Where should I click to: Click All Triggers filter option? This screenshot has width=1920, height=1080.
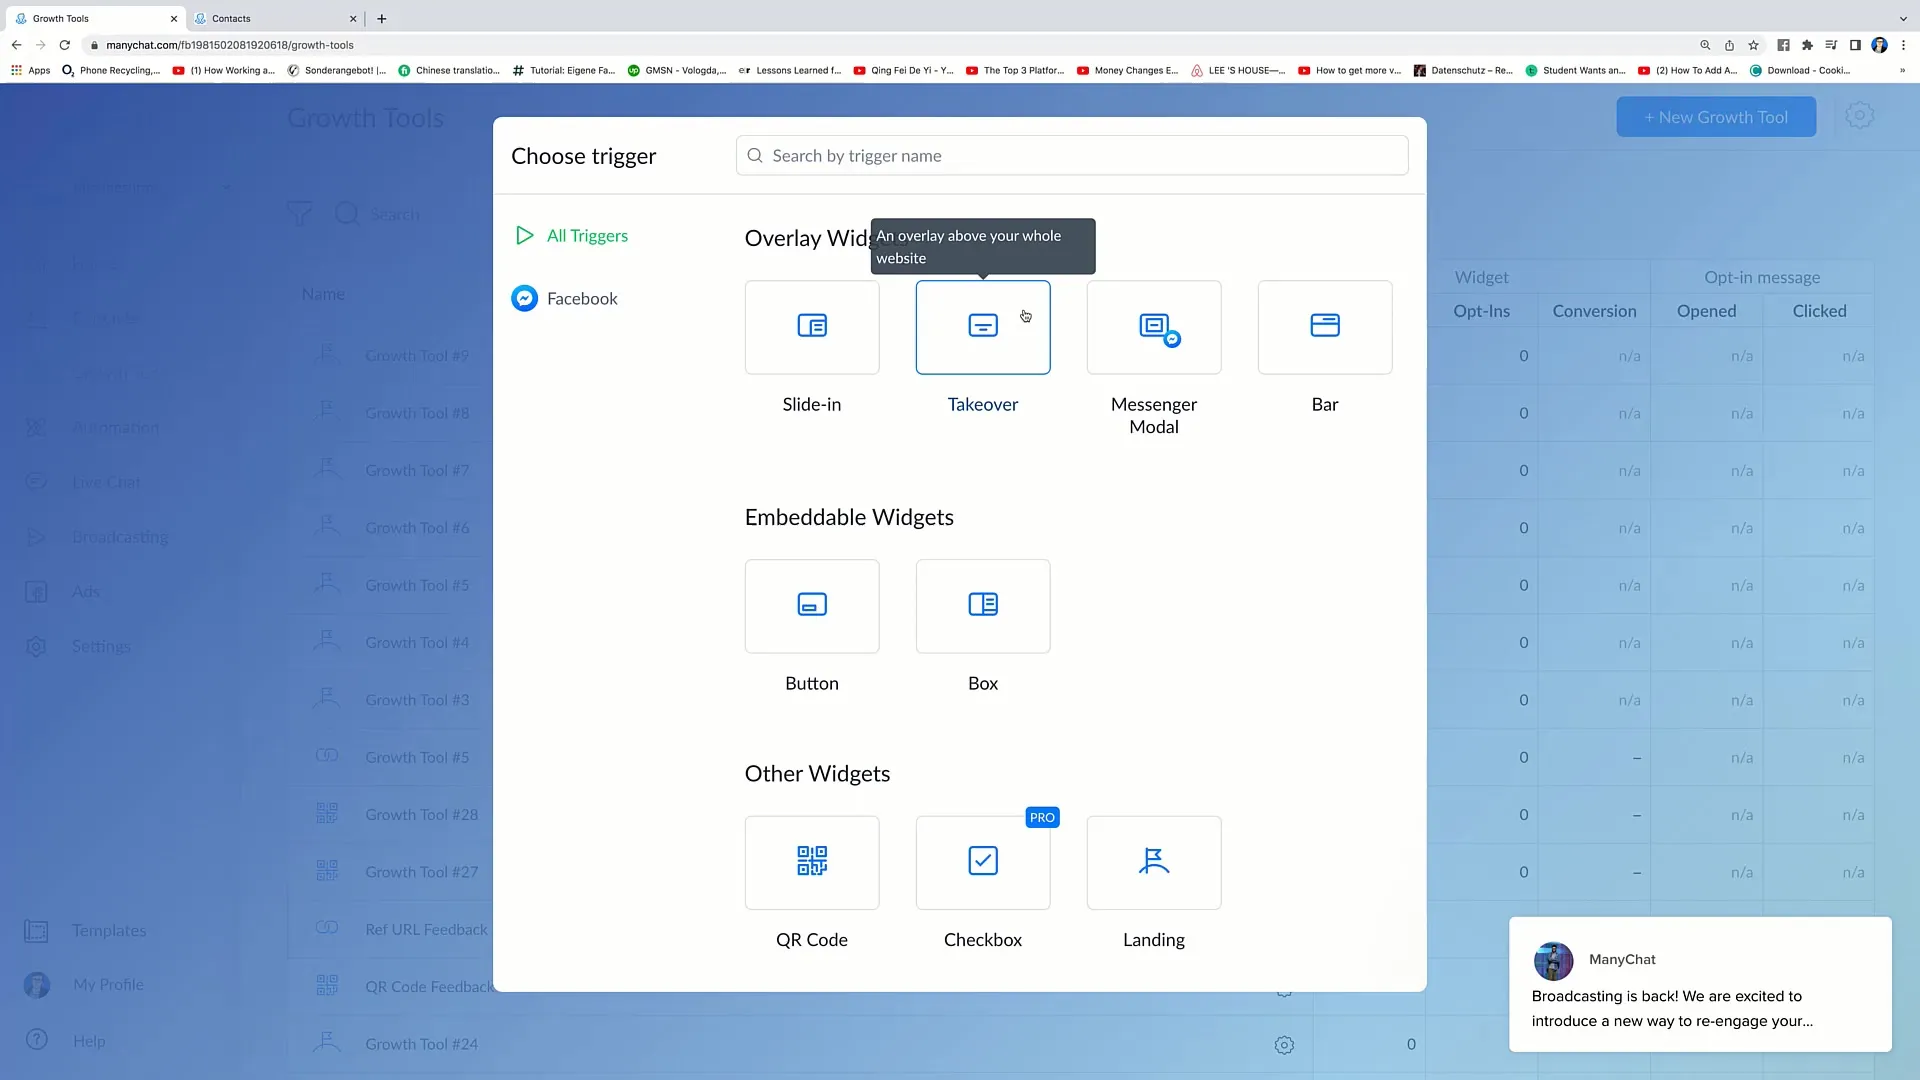(x=587, y=235)
